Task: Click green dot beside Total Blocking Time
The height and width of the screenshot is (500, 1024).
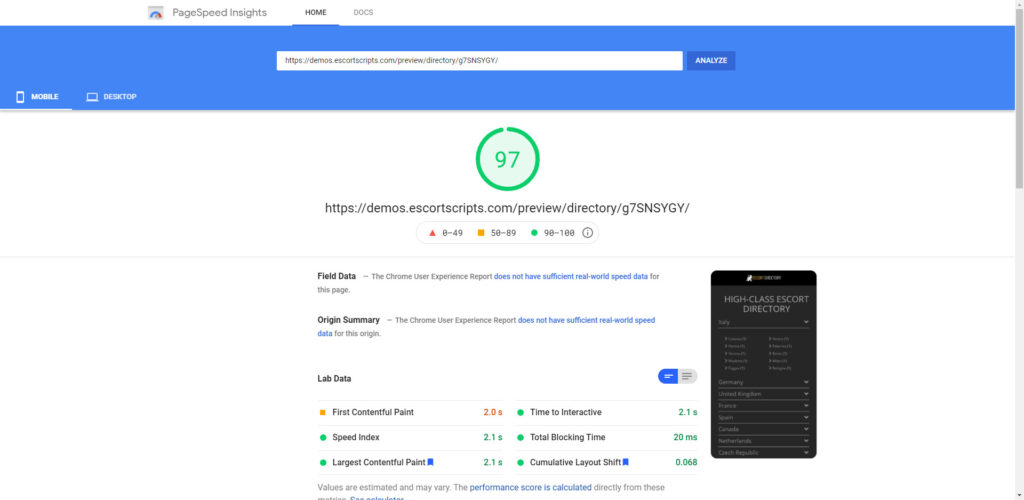Action: coord(520,437)
